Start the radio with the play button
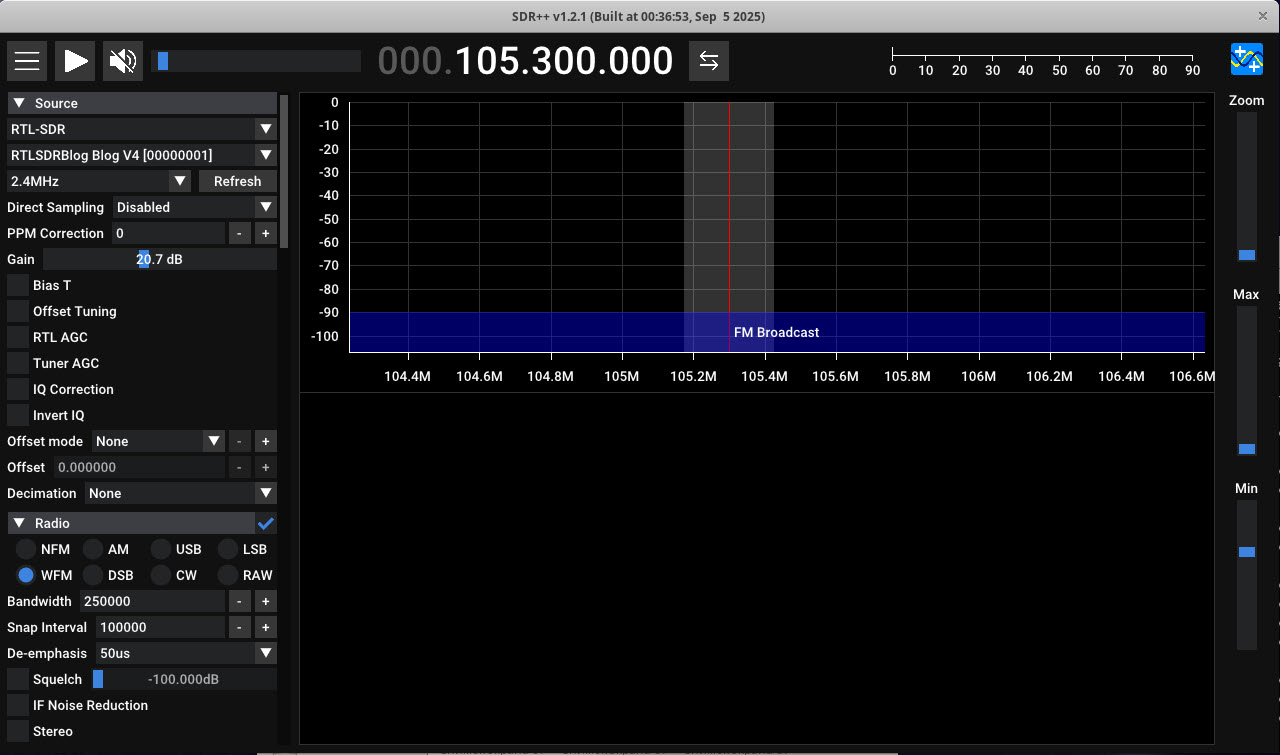Image resolution: width=1280 pixels, height=755 pixels. tap(74, 60)
